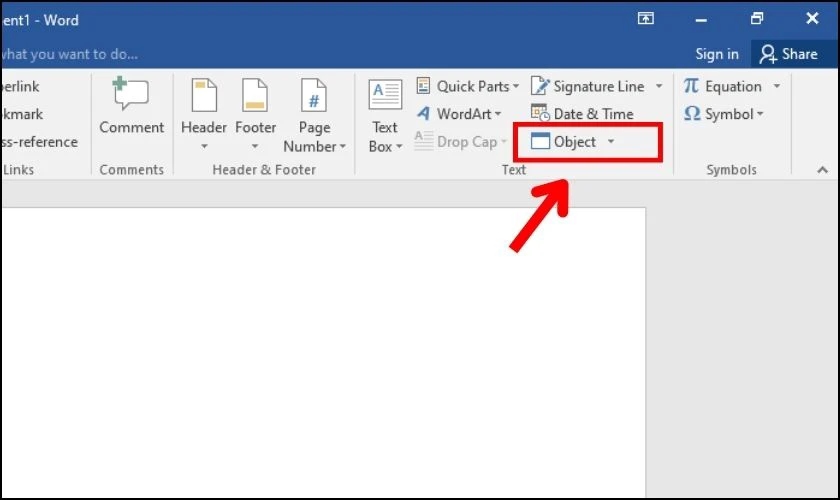Click the Date & Time icon
840x500 pixels.
click(x=540, y=113)
